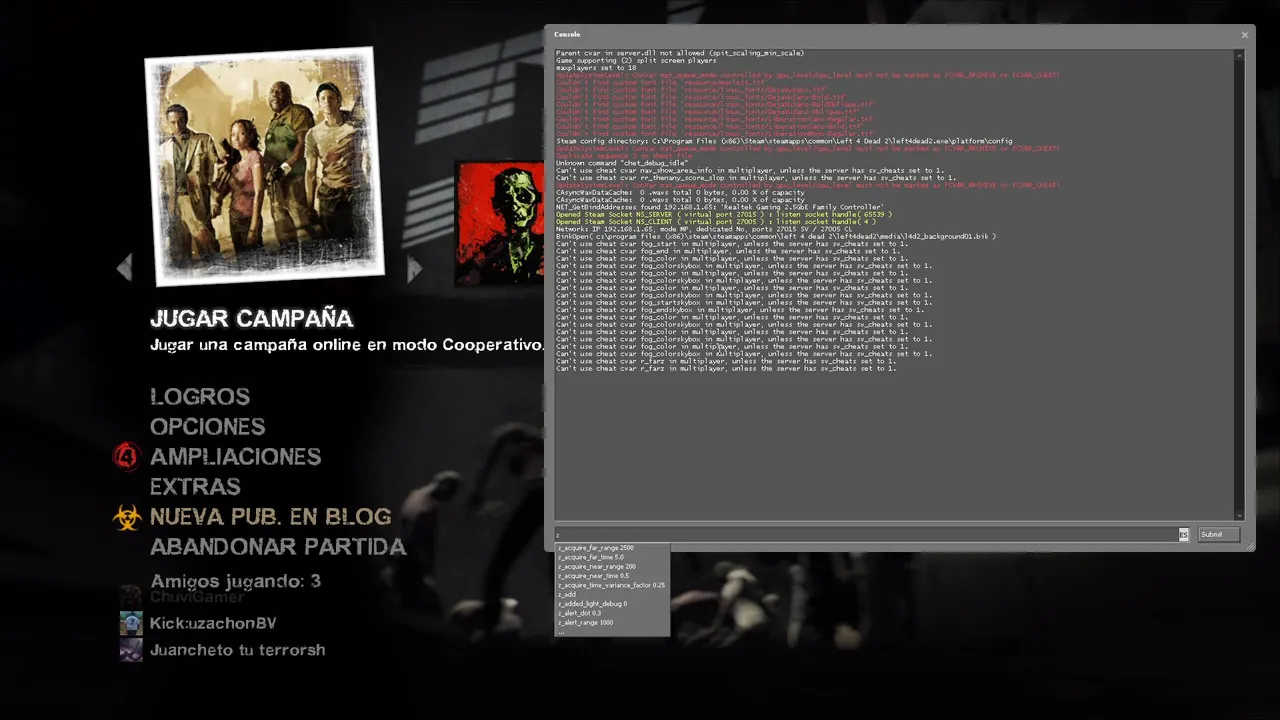
Task: Select Abandonar Partida
Action: (x=278, y=547)
